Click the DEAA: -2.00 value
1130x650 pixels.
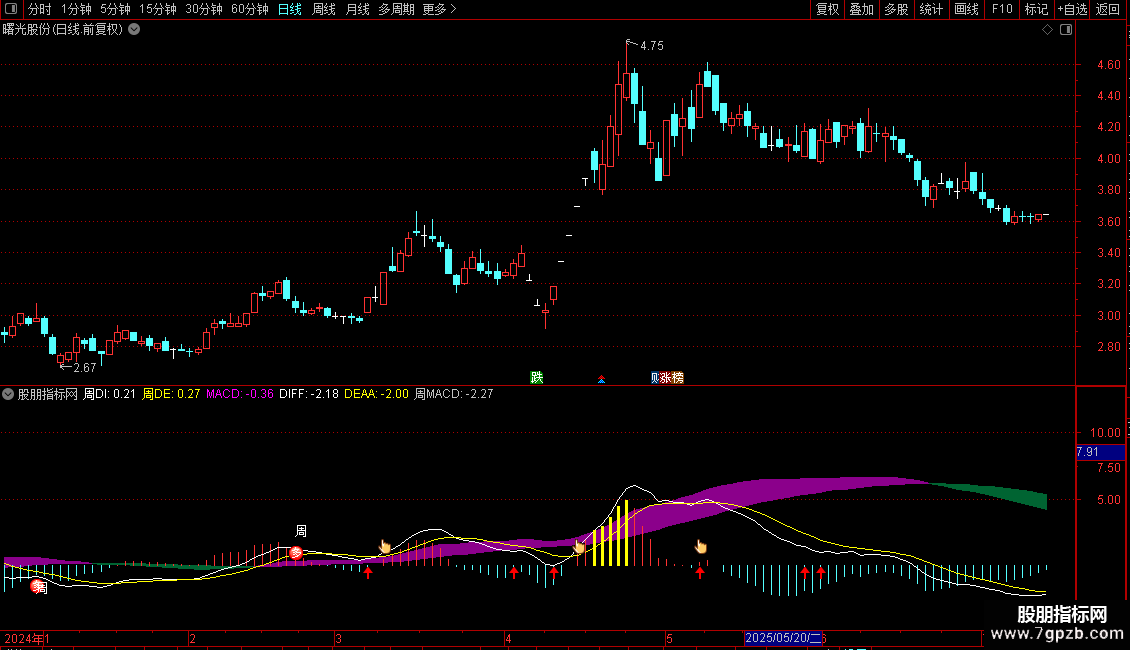click(376, 394)
